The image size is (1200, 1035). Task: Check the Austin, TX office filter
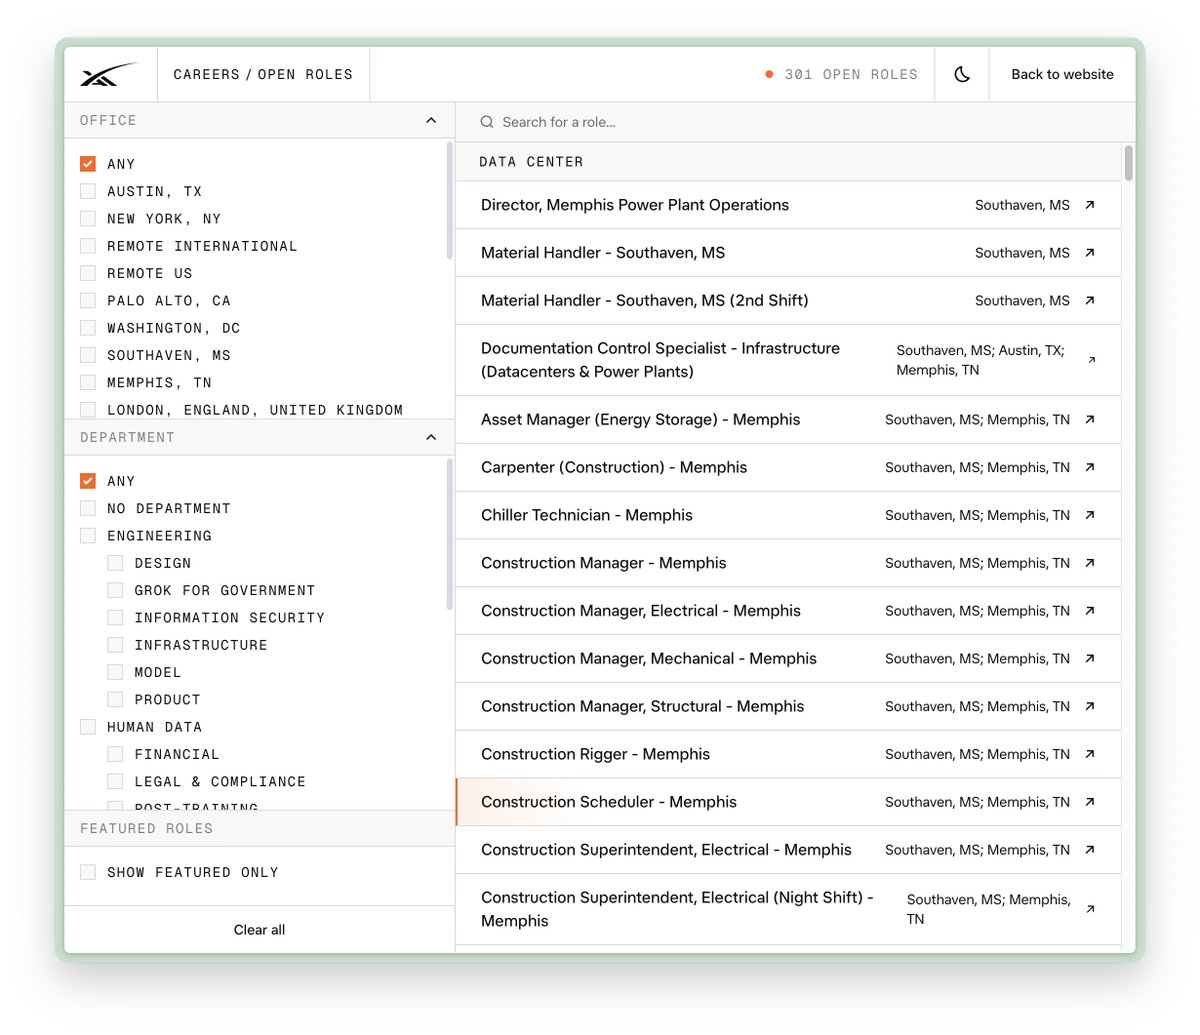click(88, 191)
